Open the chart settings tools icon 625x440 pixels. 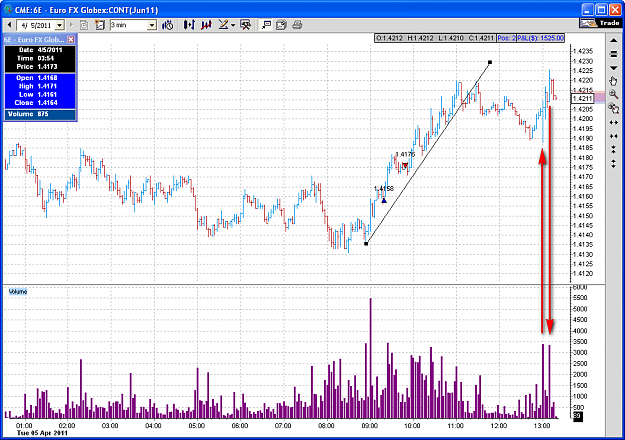246,25
